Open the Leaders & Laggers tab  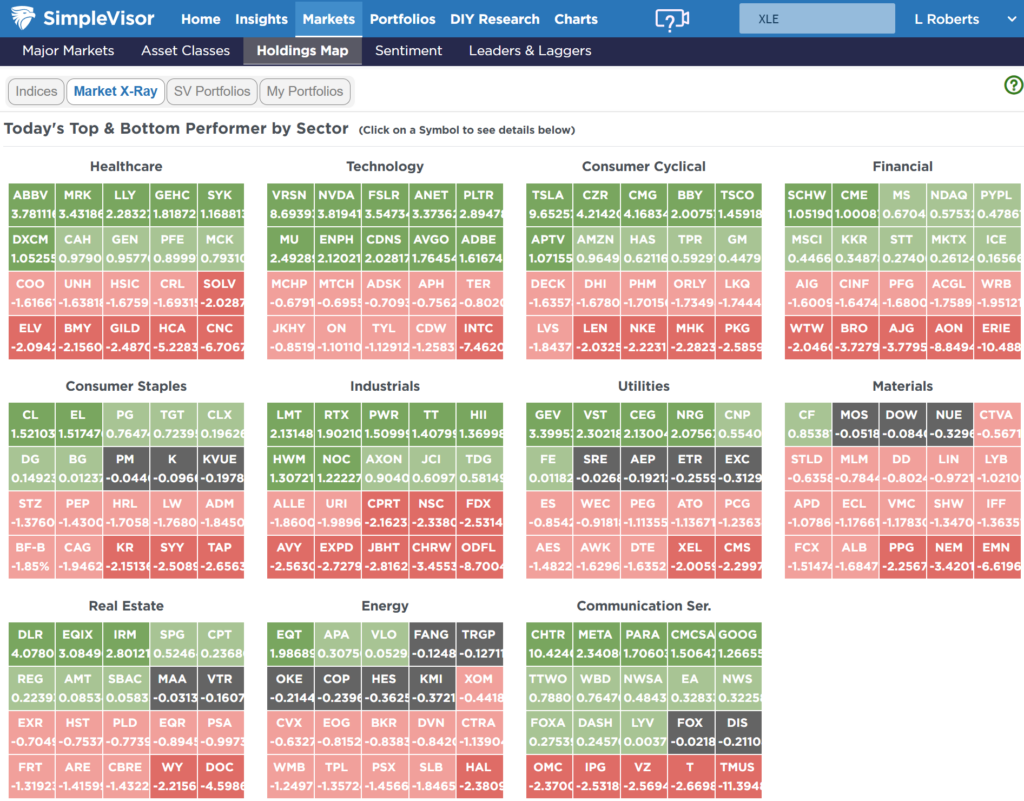530,50
